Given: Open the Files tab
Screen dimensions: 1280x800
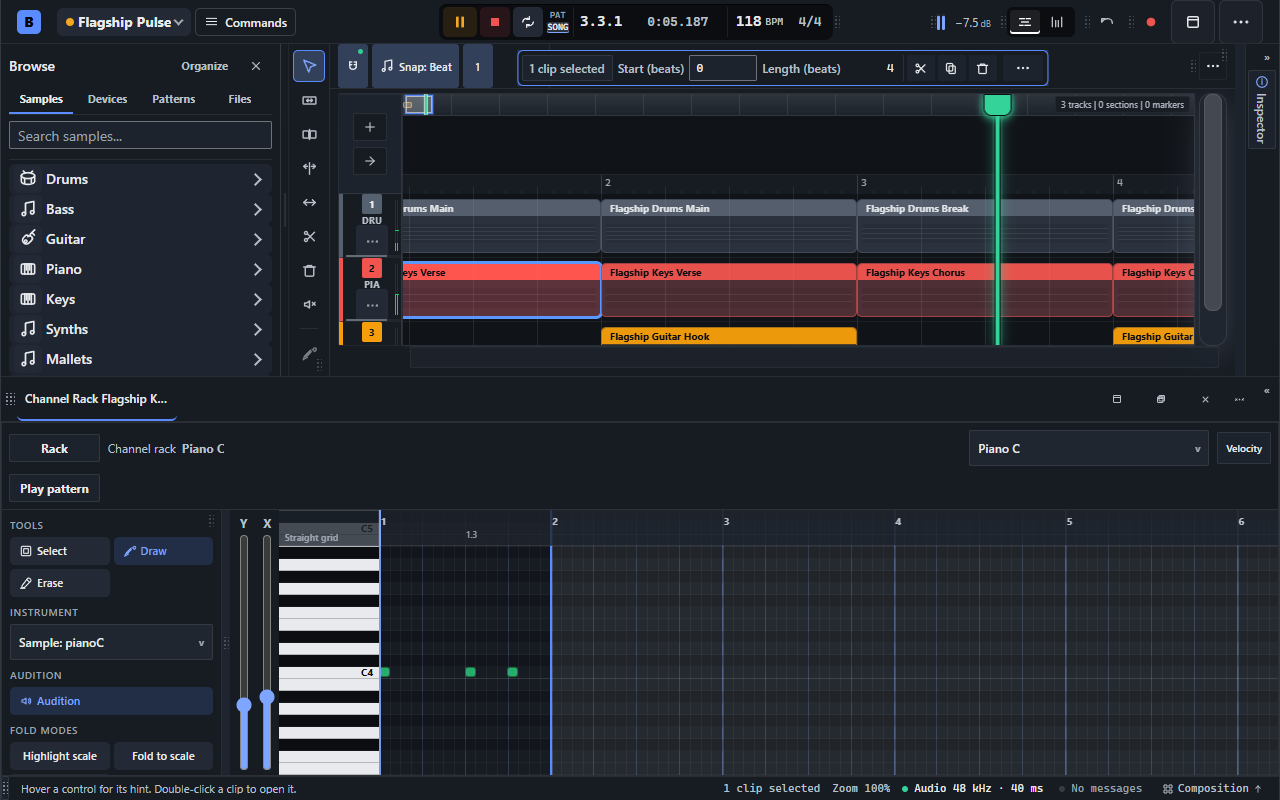Looking at the screenshot, I should pyautogui.click(x=240, y=99).
